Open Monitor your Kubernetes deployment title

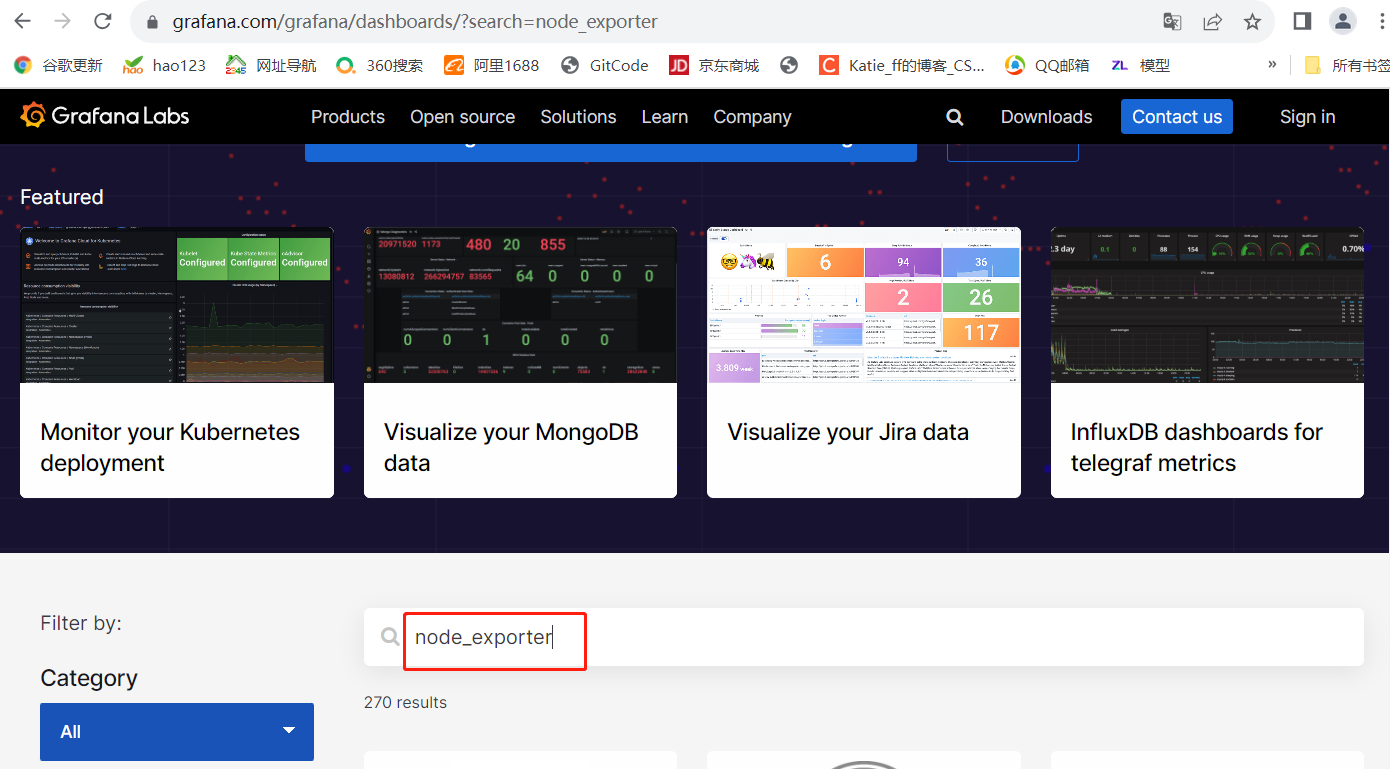tap(170, 448)
